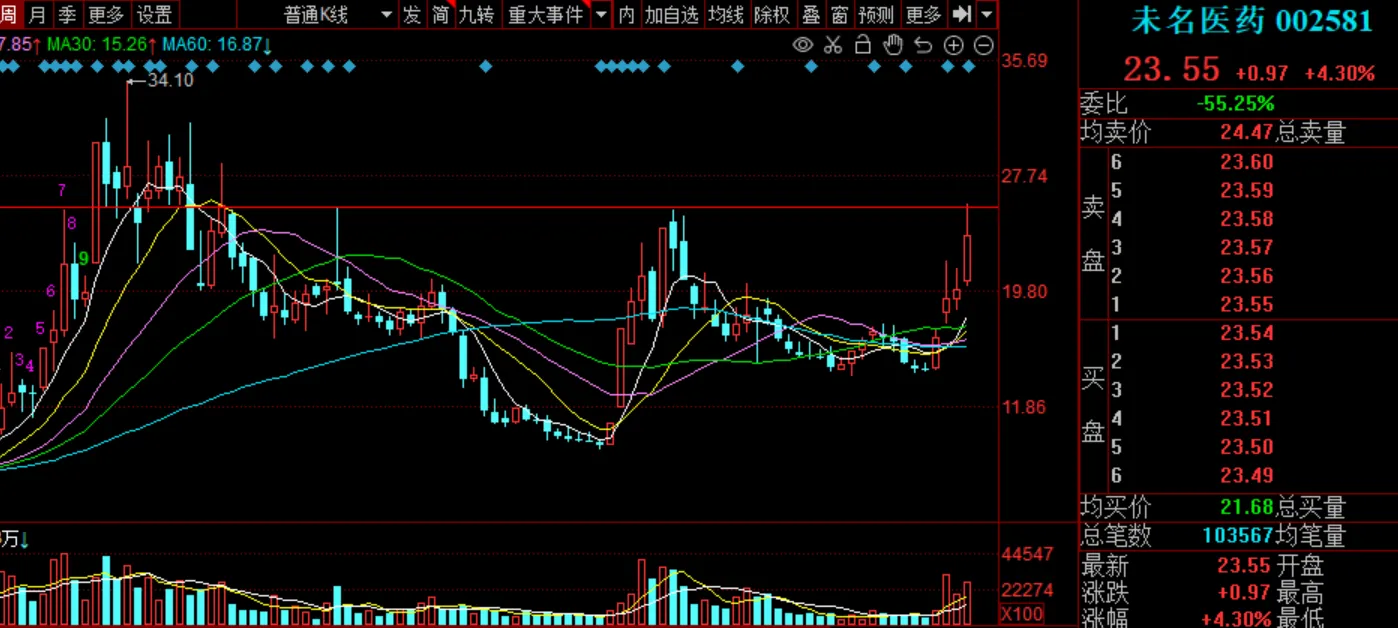This screenshot has height=628, width=1398.
Task: Click 除权 ex-rights adjustment button
Action: (772, 15)
